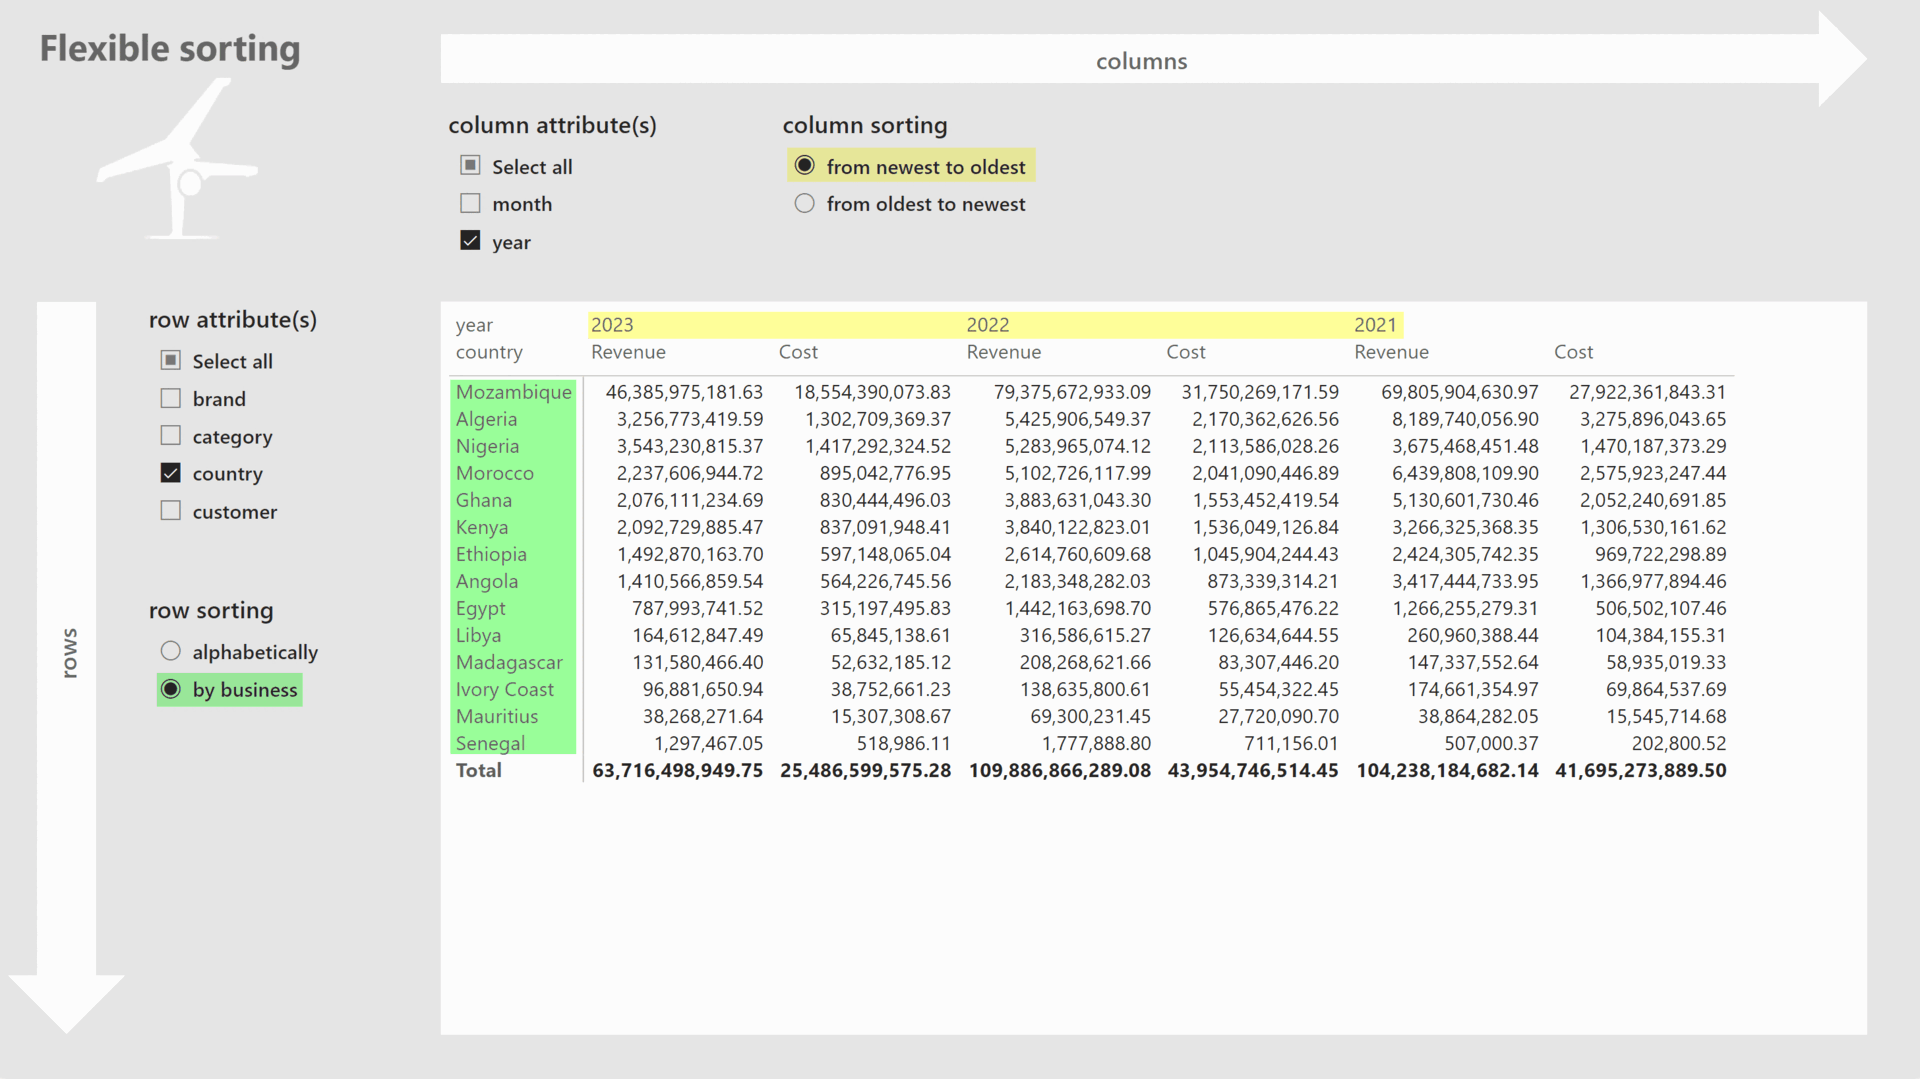The width and height of the screenshot is (1920, 1079).
Task: Click the Total row label
Action: click(x=478, y=770)
